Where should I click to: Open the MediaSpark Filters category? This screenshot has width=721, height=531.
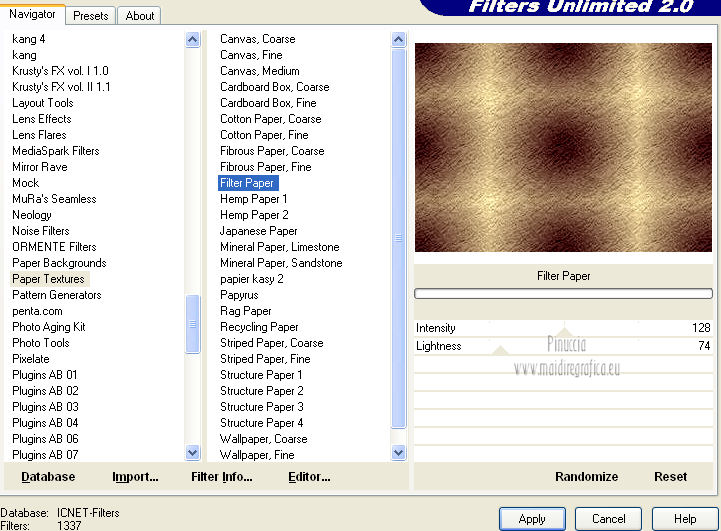pos(56,151)
